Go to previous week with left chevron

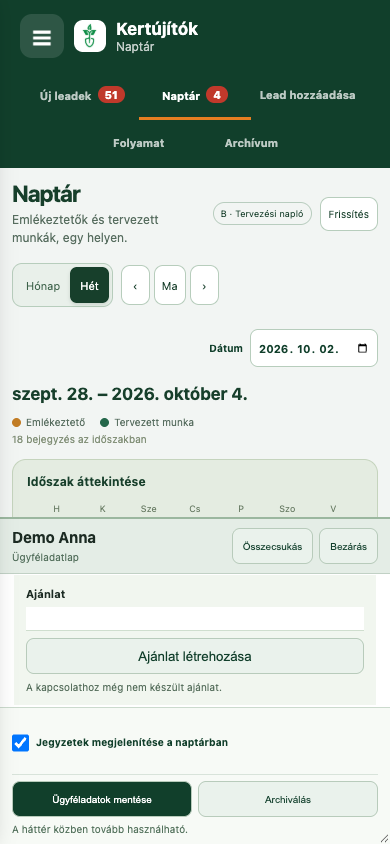[136, 285]
